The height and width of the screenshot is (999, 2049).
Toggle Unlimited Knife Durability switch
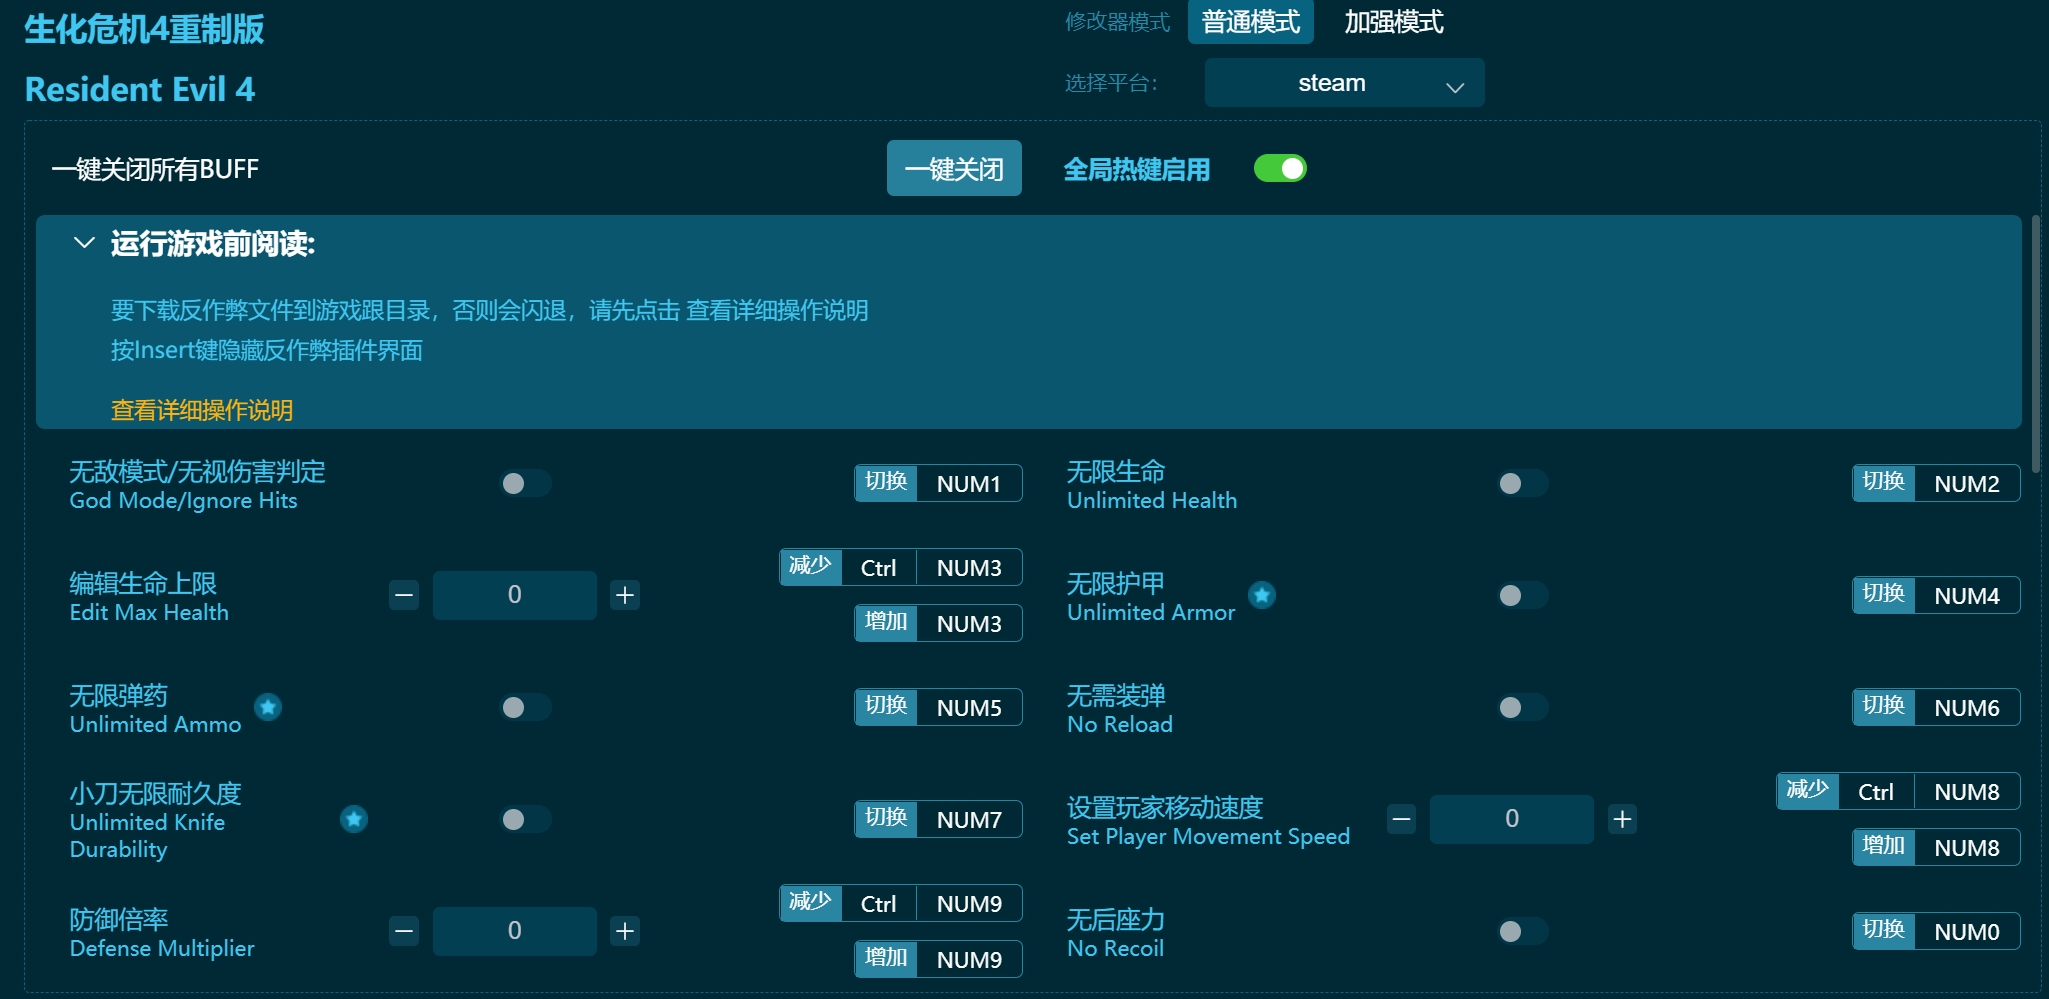click(x=526, y=819)
